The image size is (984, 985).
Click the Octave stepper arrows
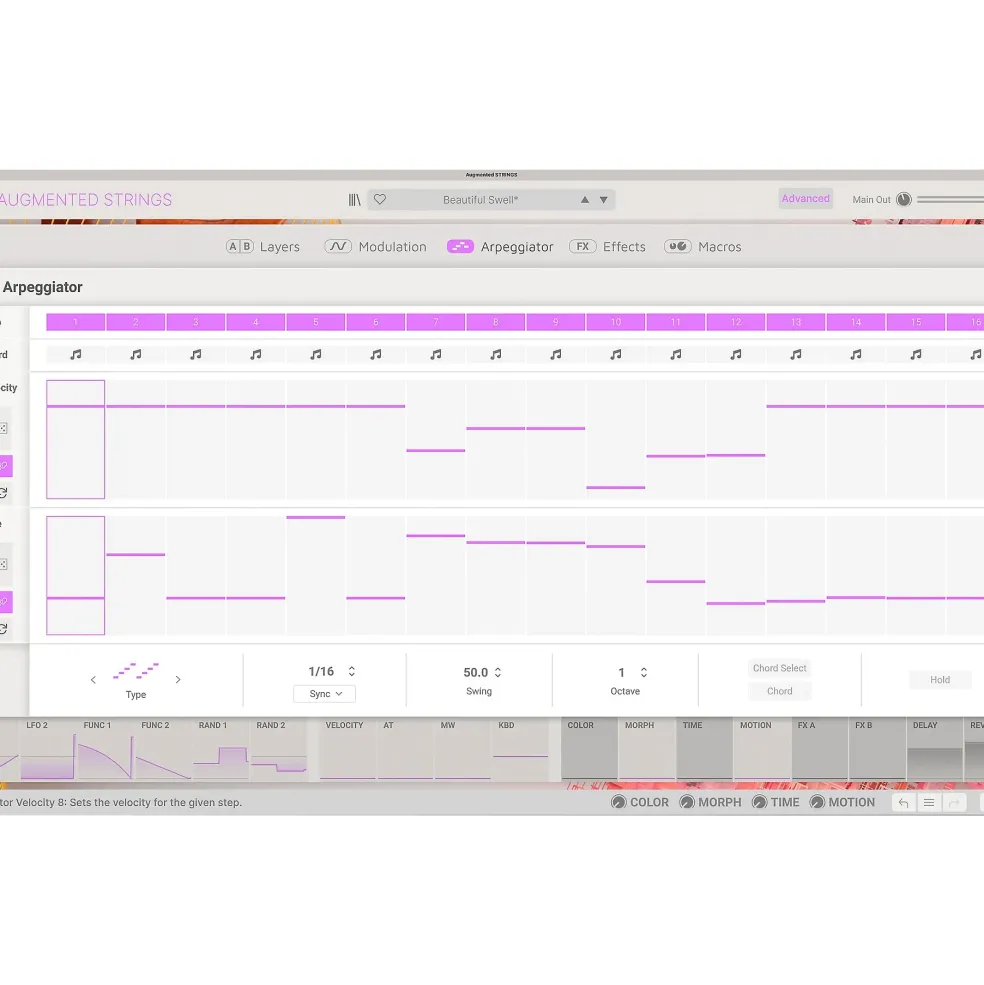[643, 672]
